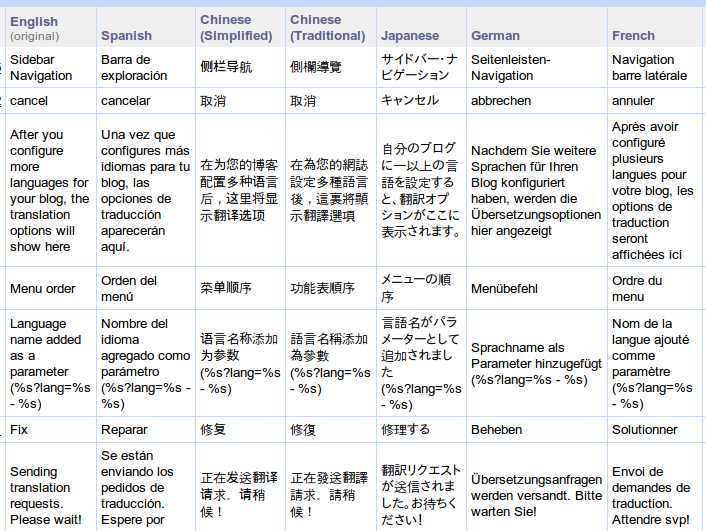Screen dimensions: 706x531
Task: Select the Japanese '翻訳リクエスト' cell
Action: point(421,487)
